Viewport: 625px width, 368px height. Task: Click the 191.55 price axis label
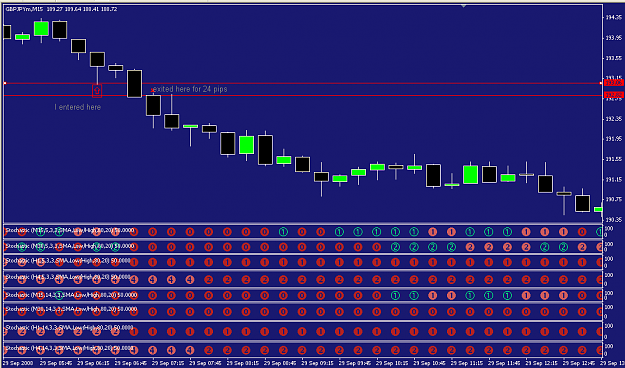[x=613, y=159]
